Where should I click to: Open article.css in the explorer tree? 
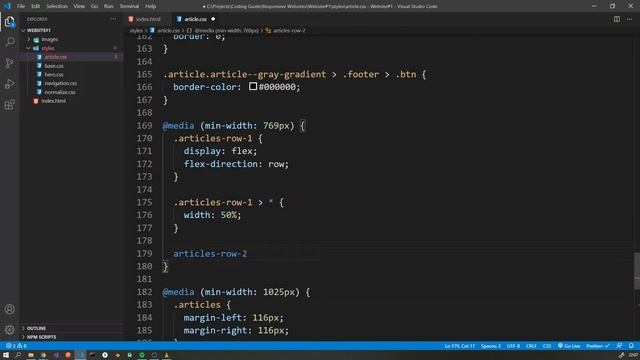(x=56, y=57)
